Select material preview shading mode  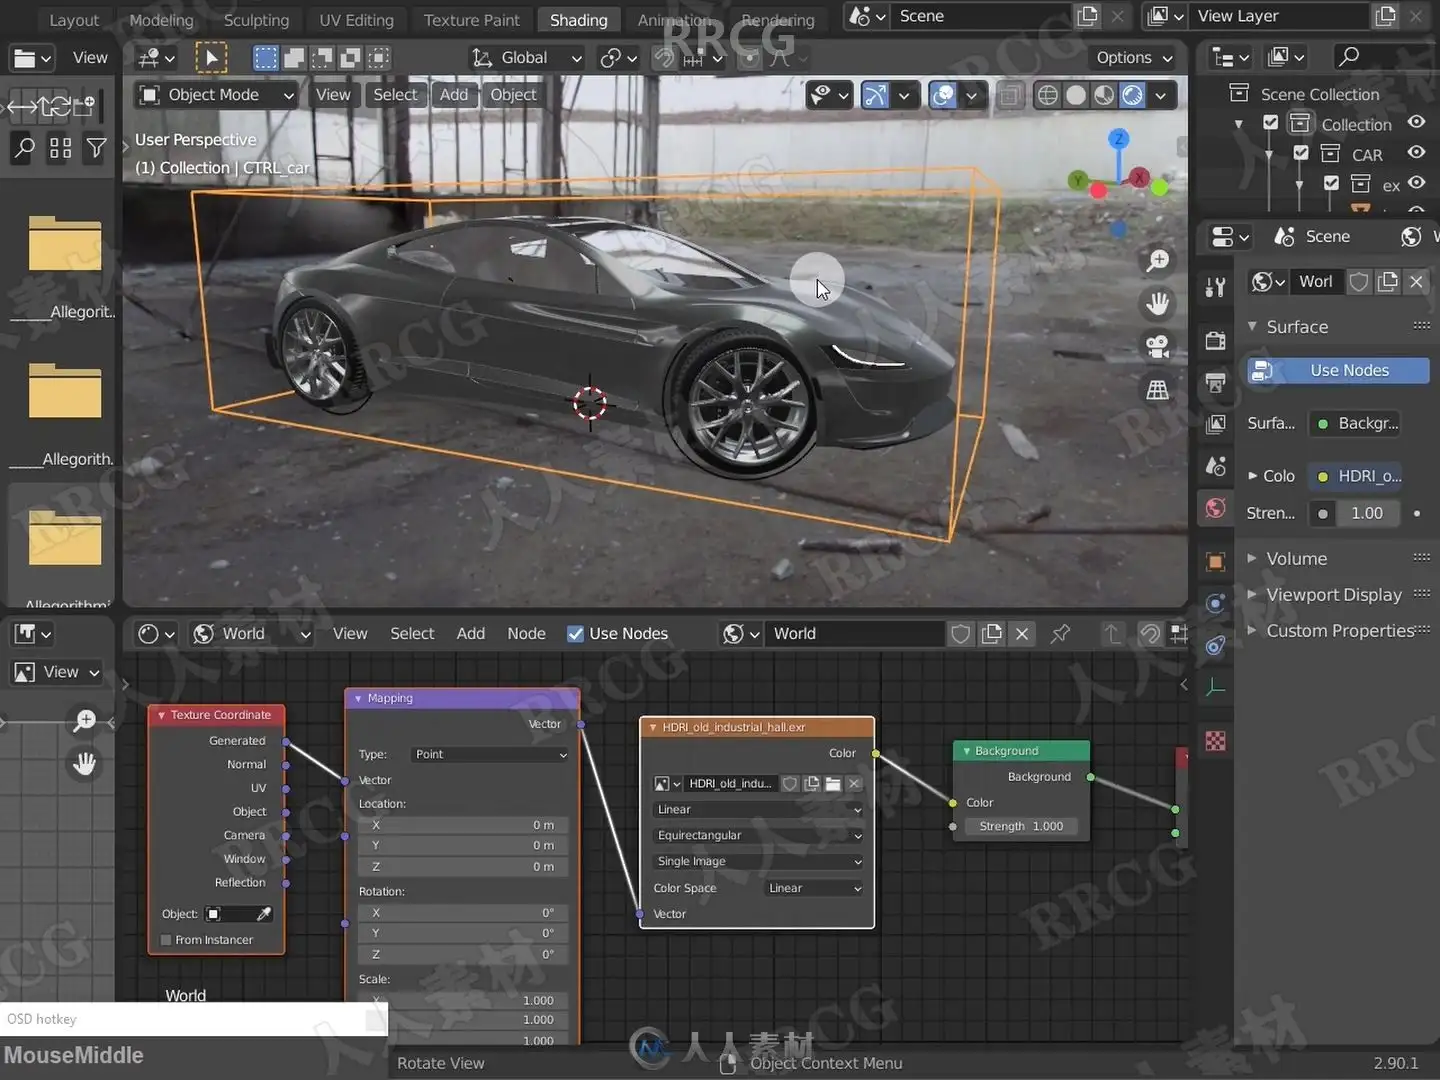click(1104, 95)
